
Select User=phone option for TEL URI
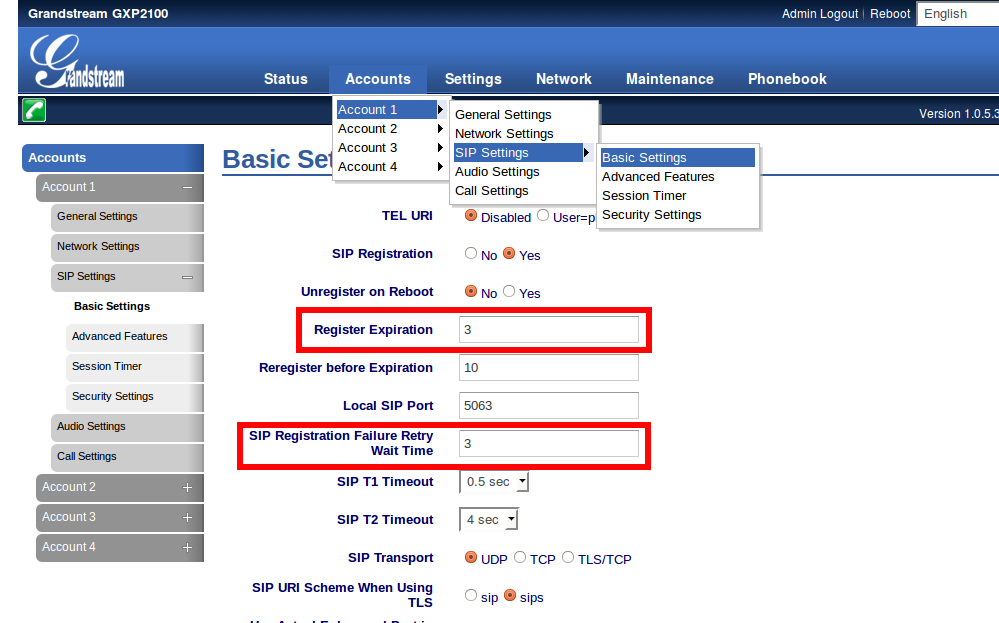coord(543,215)
